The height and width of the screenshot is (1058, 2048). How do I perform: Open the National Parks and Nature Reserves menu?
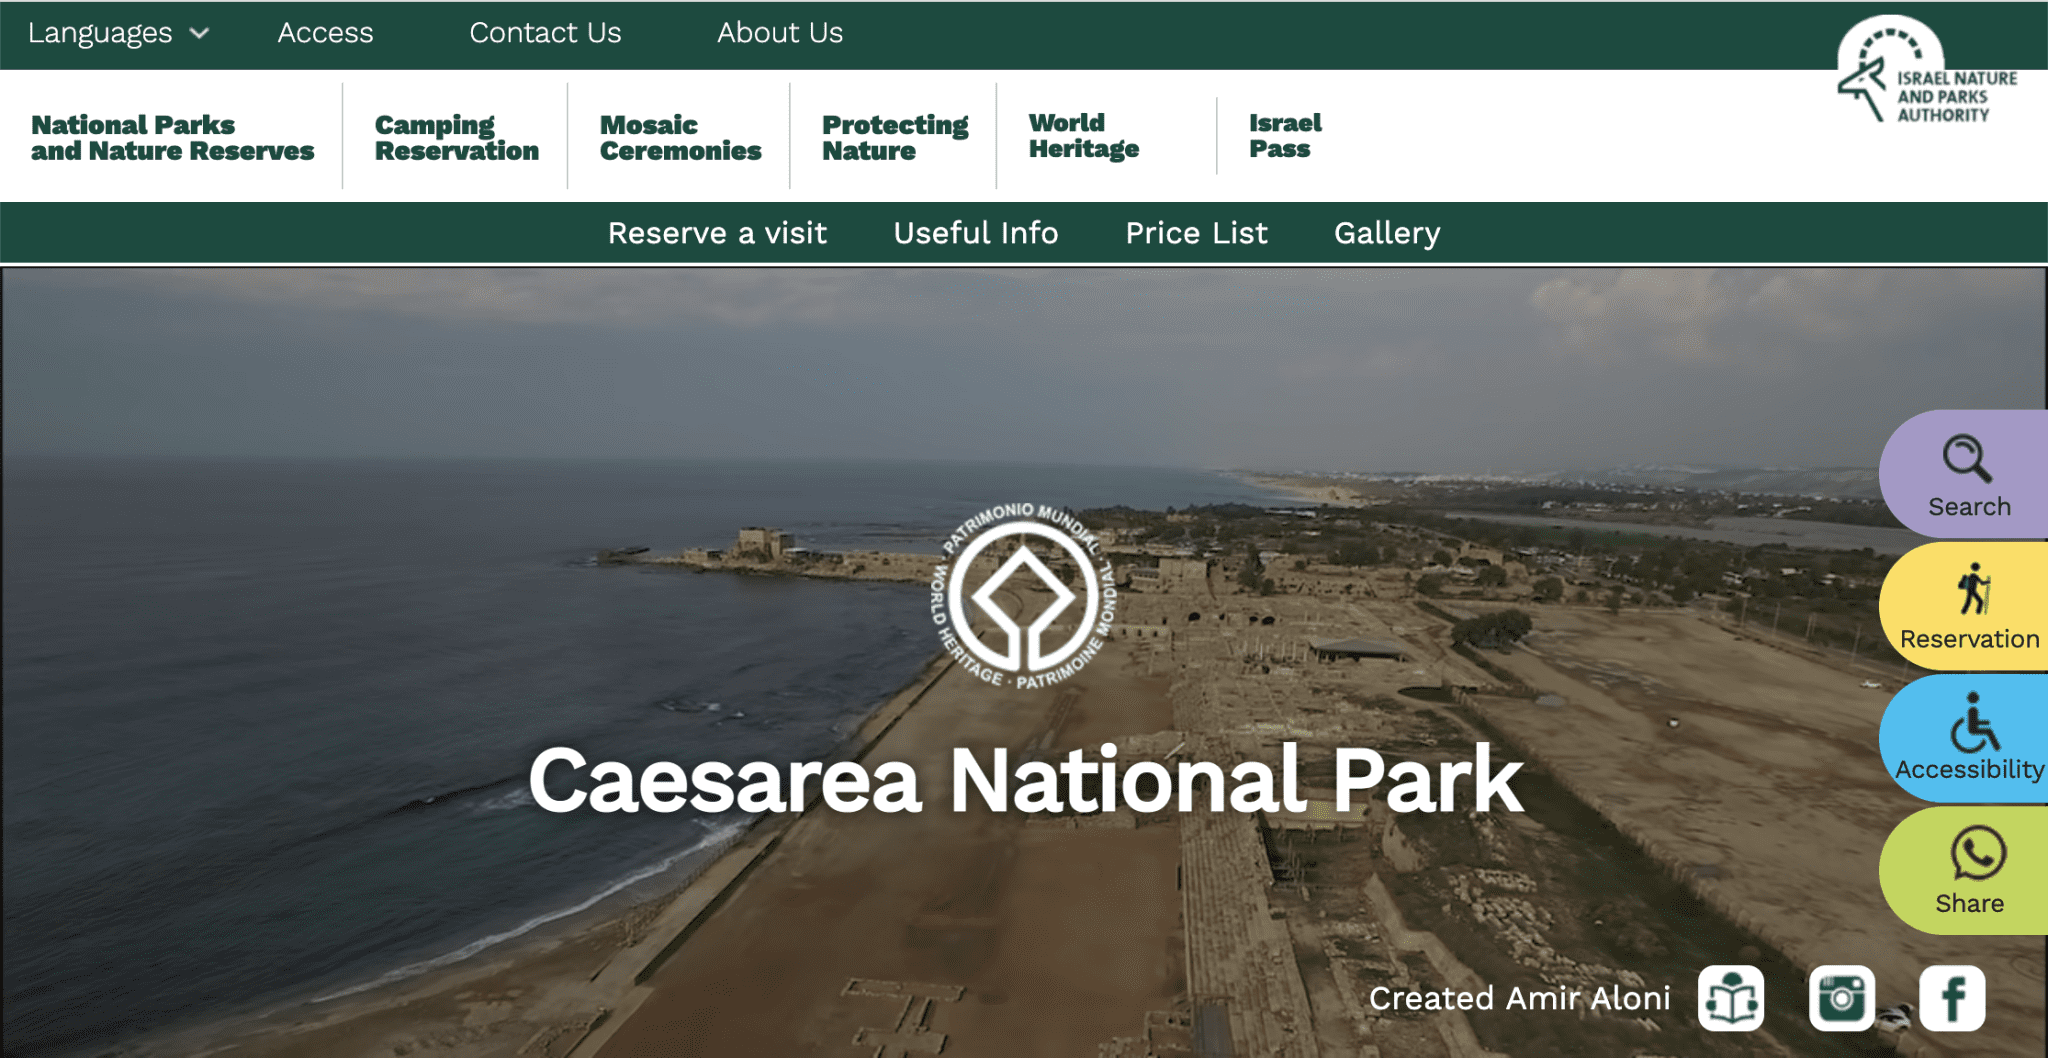tap(171, 137)
